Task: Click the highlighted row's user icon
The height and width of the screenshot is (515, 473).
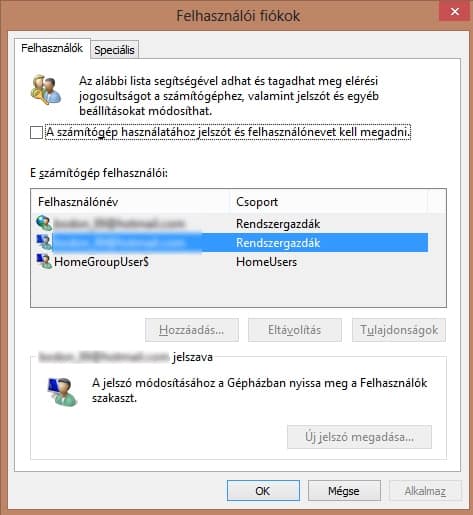Action: (44, 242)
